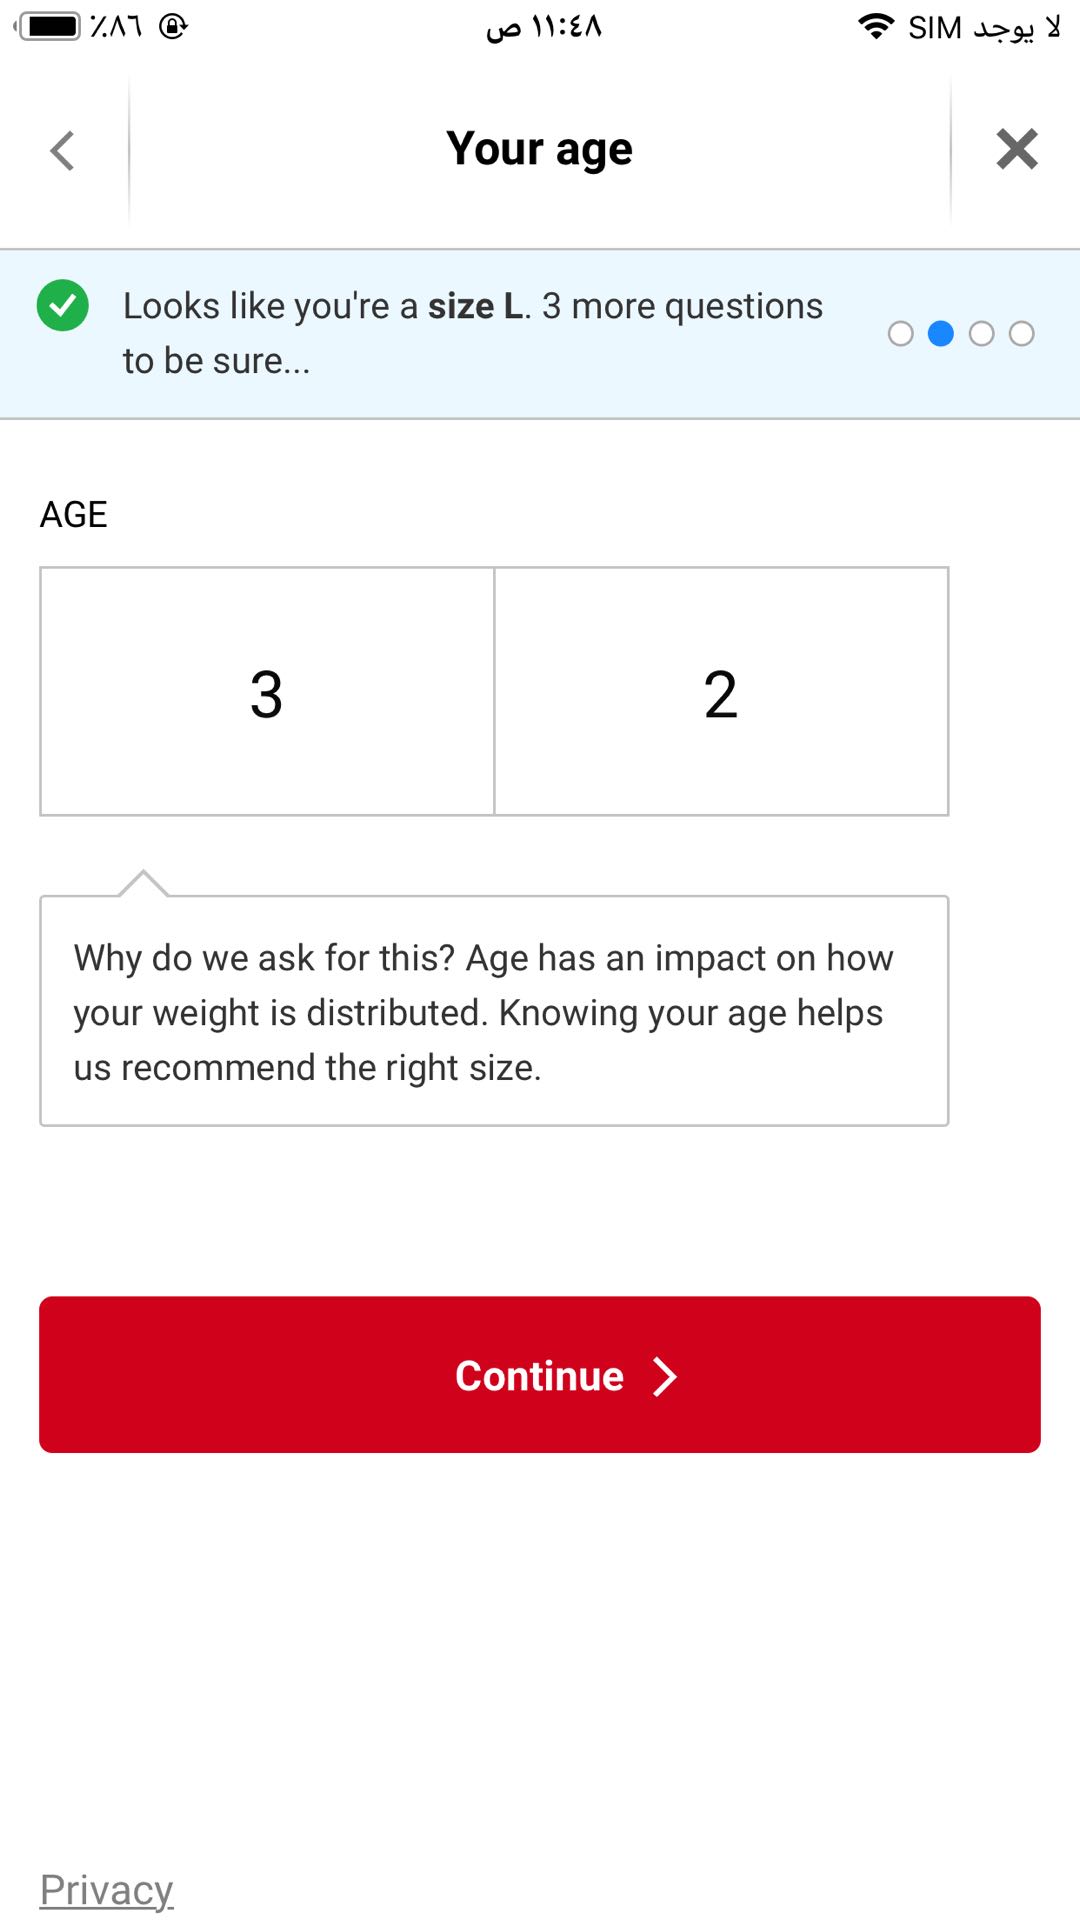Tap the age digit field showing 2
The height and width of the screenshot is (1920, 1080).
[721, 692]
